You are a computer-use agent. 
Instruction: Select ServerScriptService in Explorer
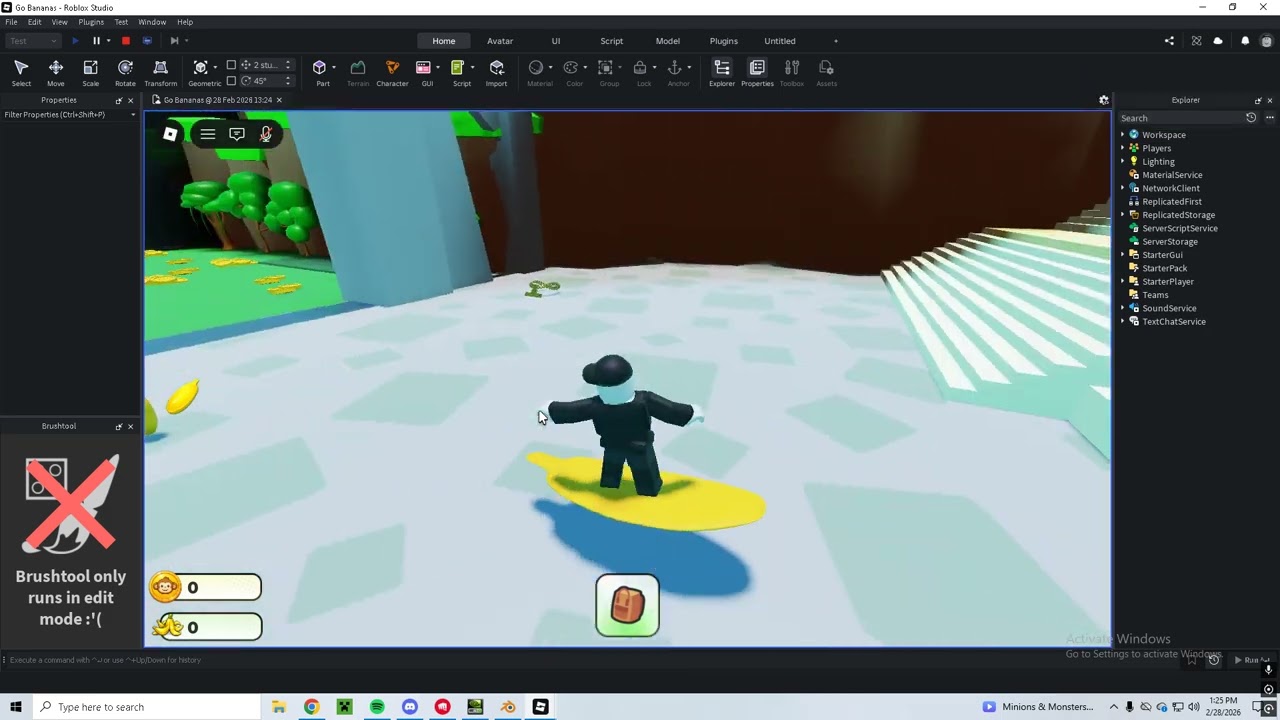(x=1180, y=228)
